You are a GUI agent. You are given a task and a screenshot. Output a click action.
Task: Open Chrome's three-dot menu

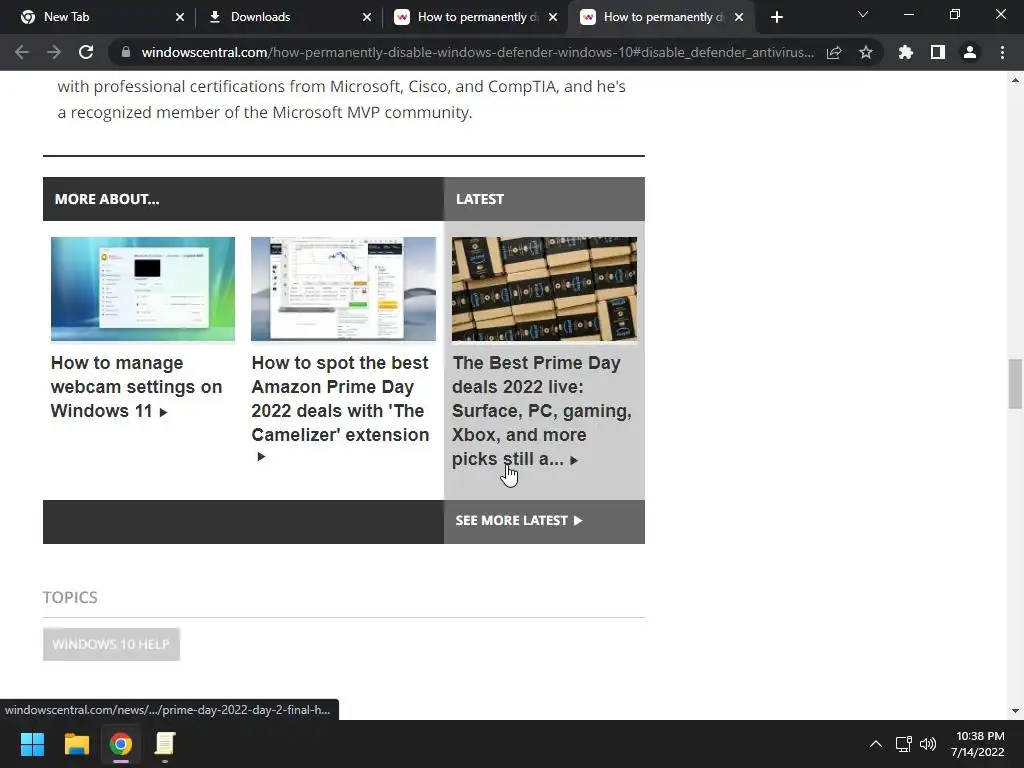1002,52
